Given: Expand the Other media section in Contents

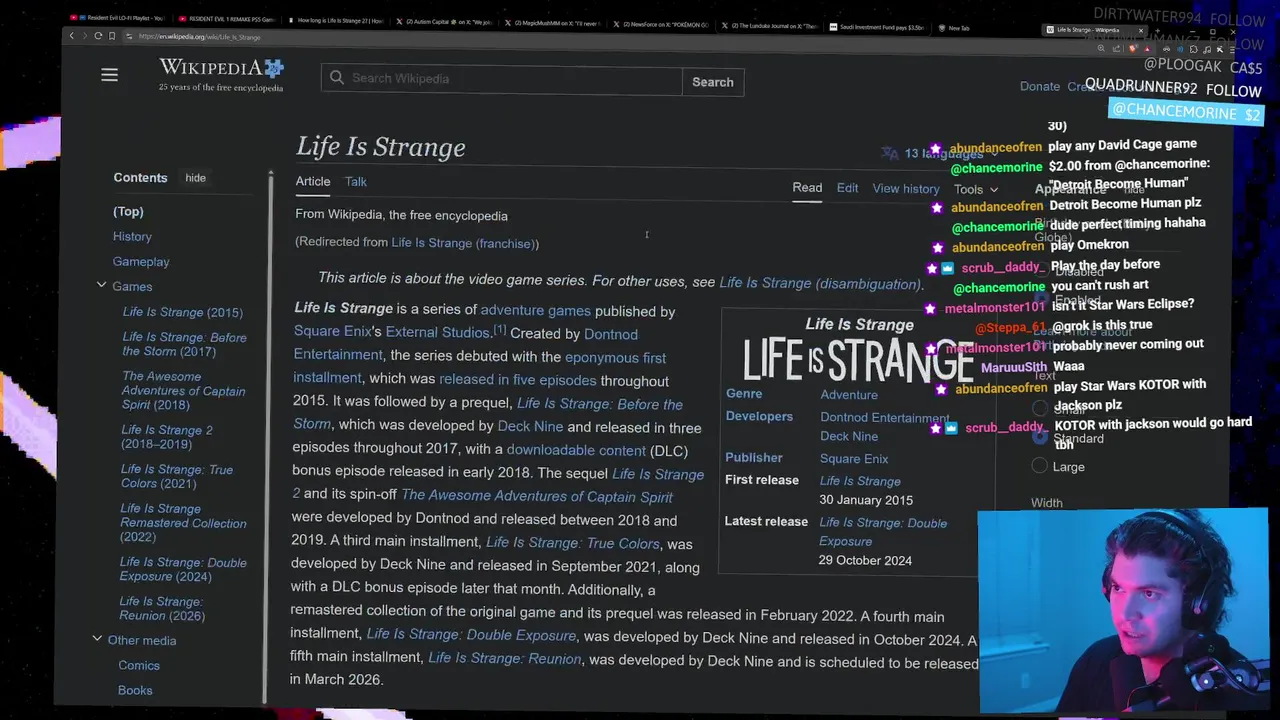Looking at the screenshot, I should [x=97, y=639].
